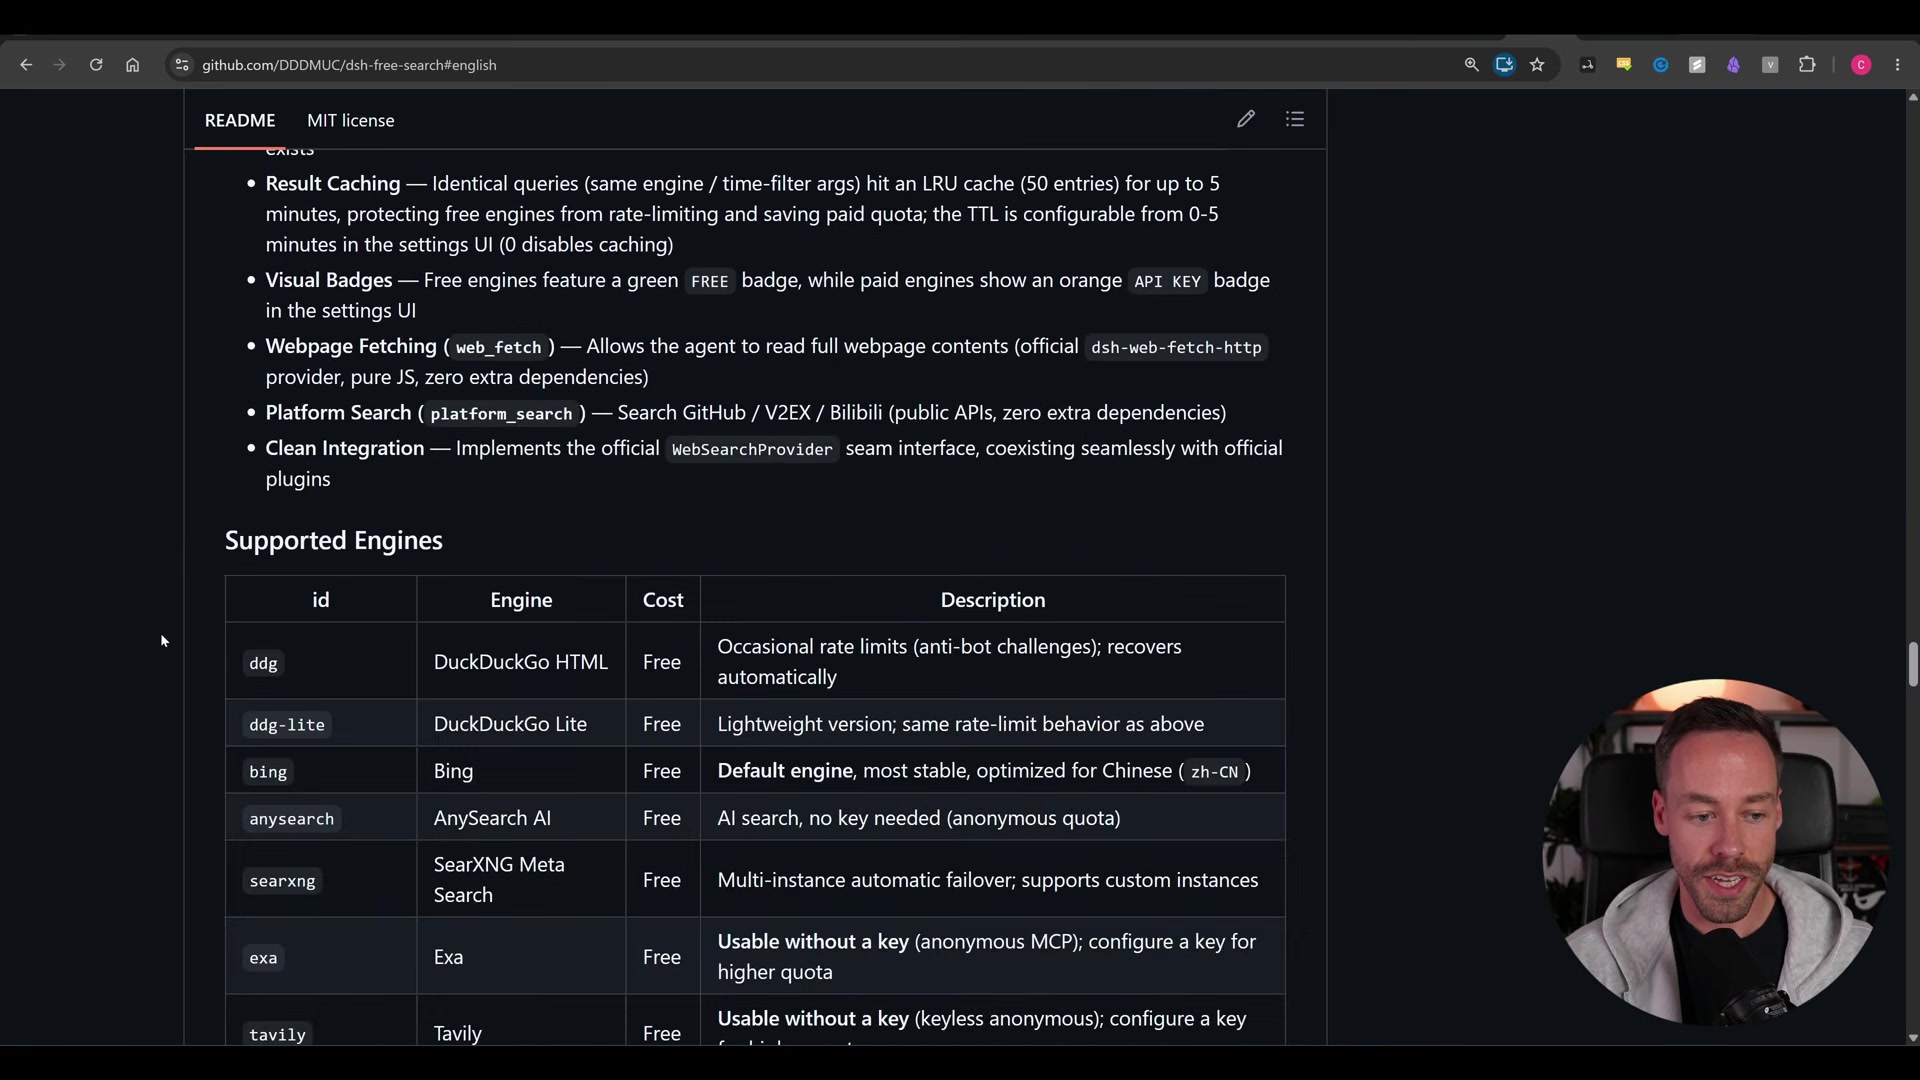The width and height of the screenshot is (1920, 1080).
Task: Open the browser home page icon
Action: click(132, 65)
